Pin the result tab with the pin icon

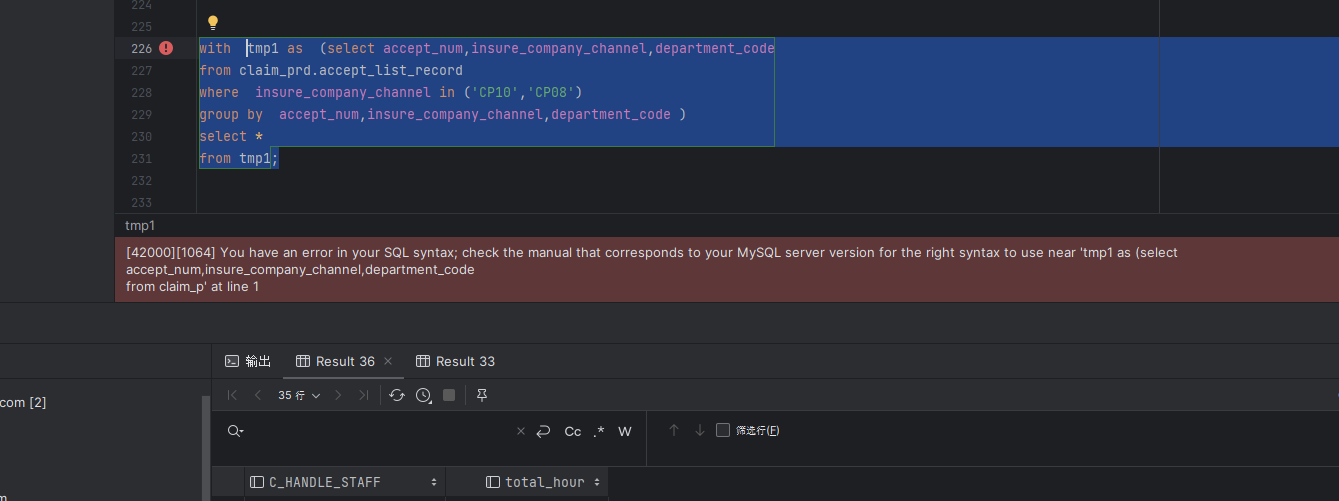481,395
